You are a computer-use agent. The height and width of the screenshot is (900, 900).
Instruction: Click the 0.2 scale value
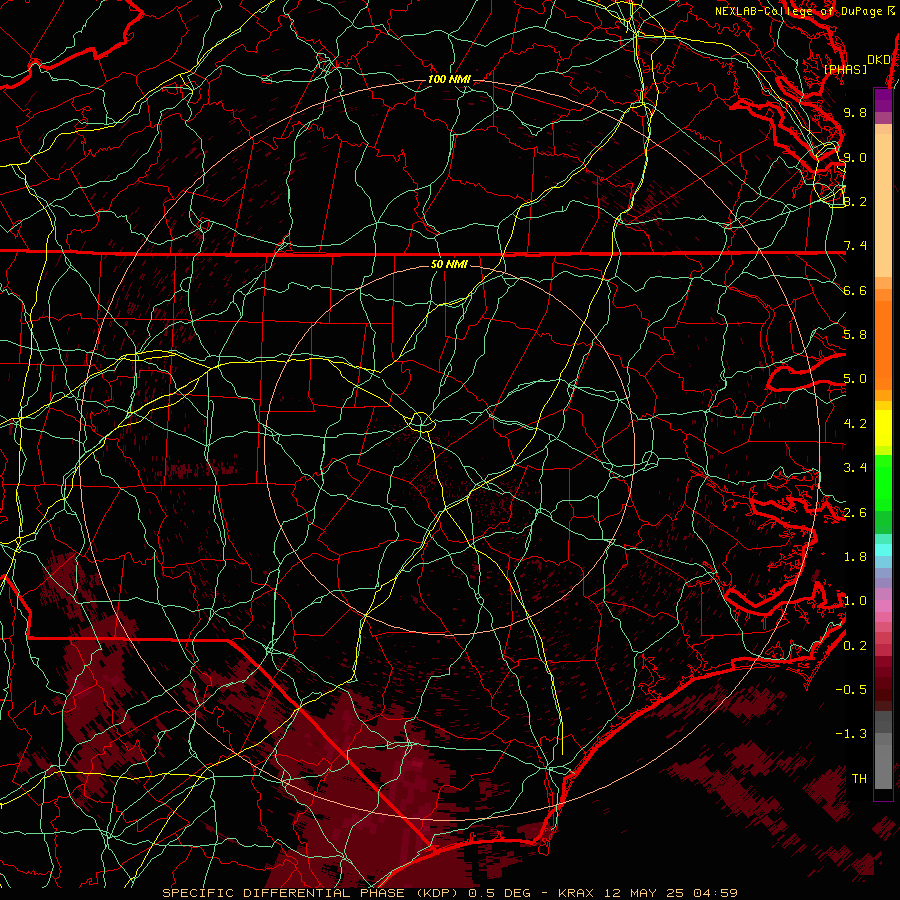click(x=855, y=646)
